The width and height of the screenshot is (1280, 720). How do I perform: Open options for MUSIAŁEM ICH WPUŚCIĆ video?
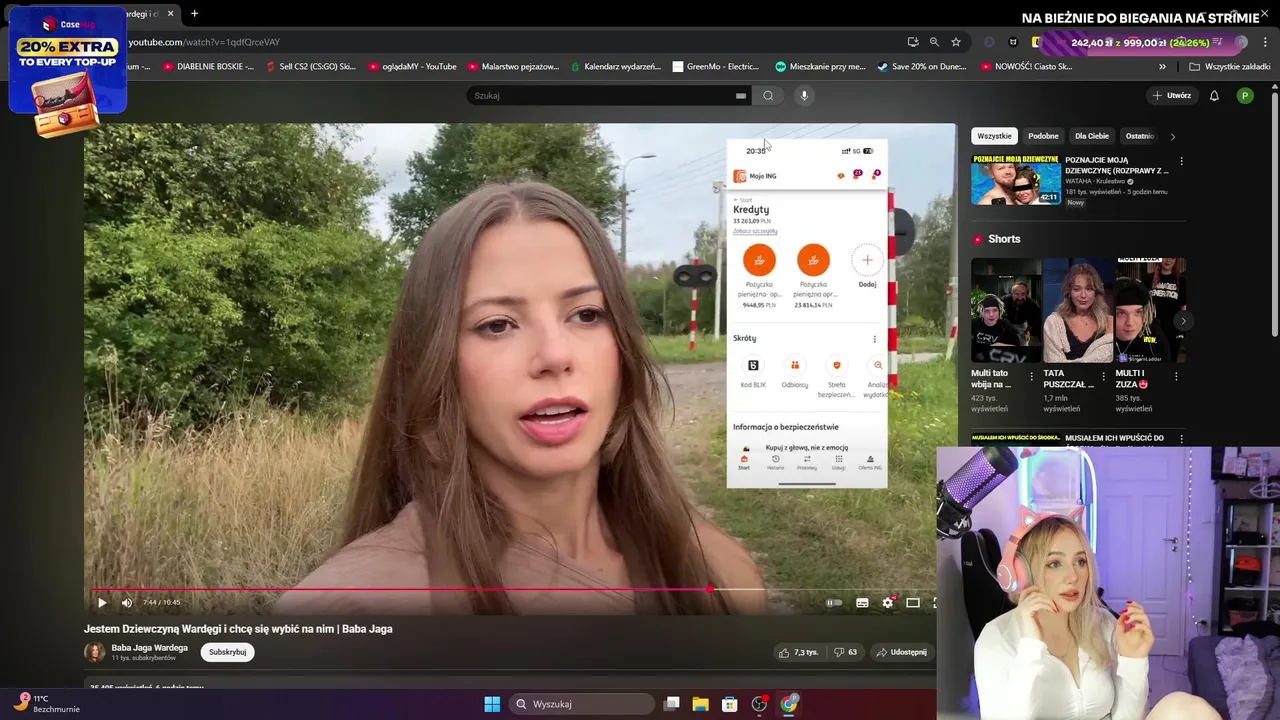point(1181,439)
